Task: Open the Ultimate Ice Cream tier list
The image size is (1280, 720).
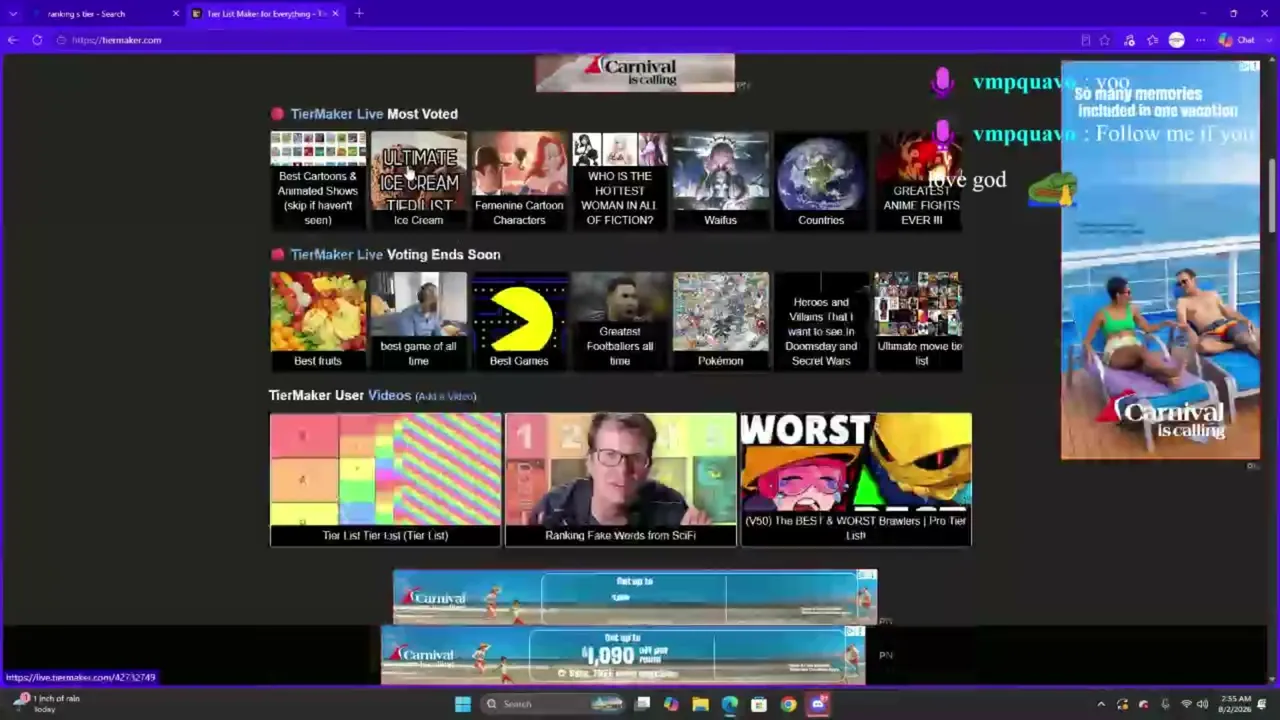Action: pyautogui.click(x=418, y=180)
